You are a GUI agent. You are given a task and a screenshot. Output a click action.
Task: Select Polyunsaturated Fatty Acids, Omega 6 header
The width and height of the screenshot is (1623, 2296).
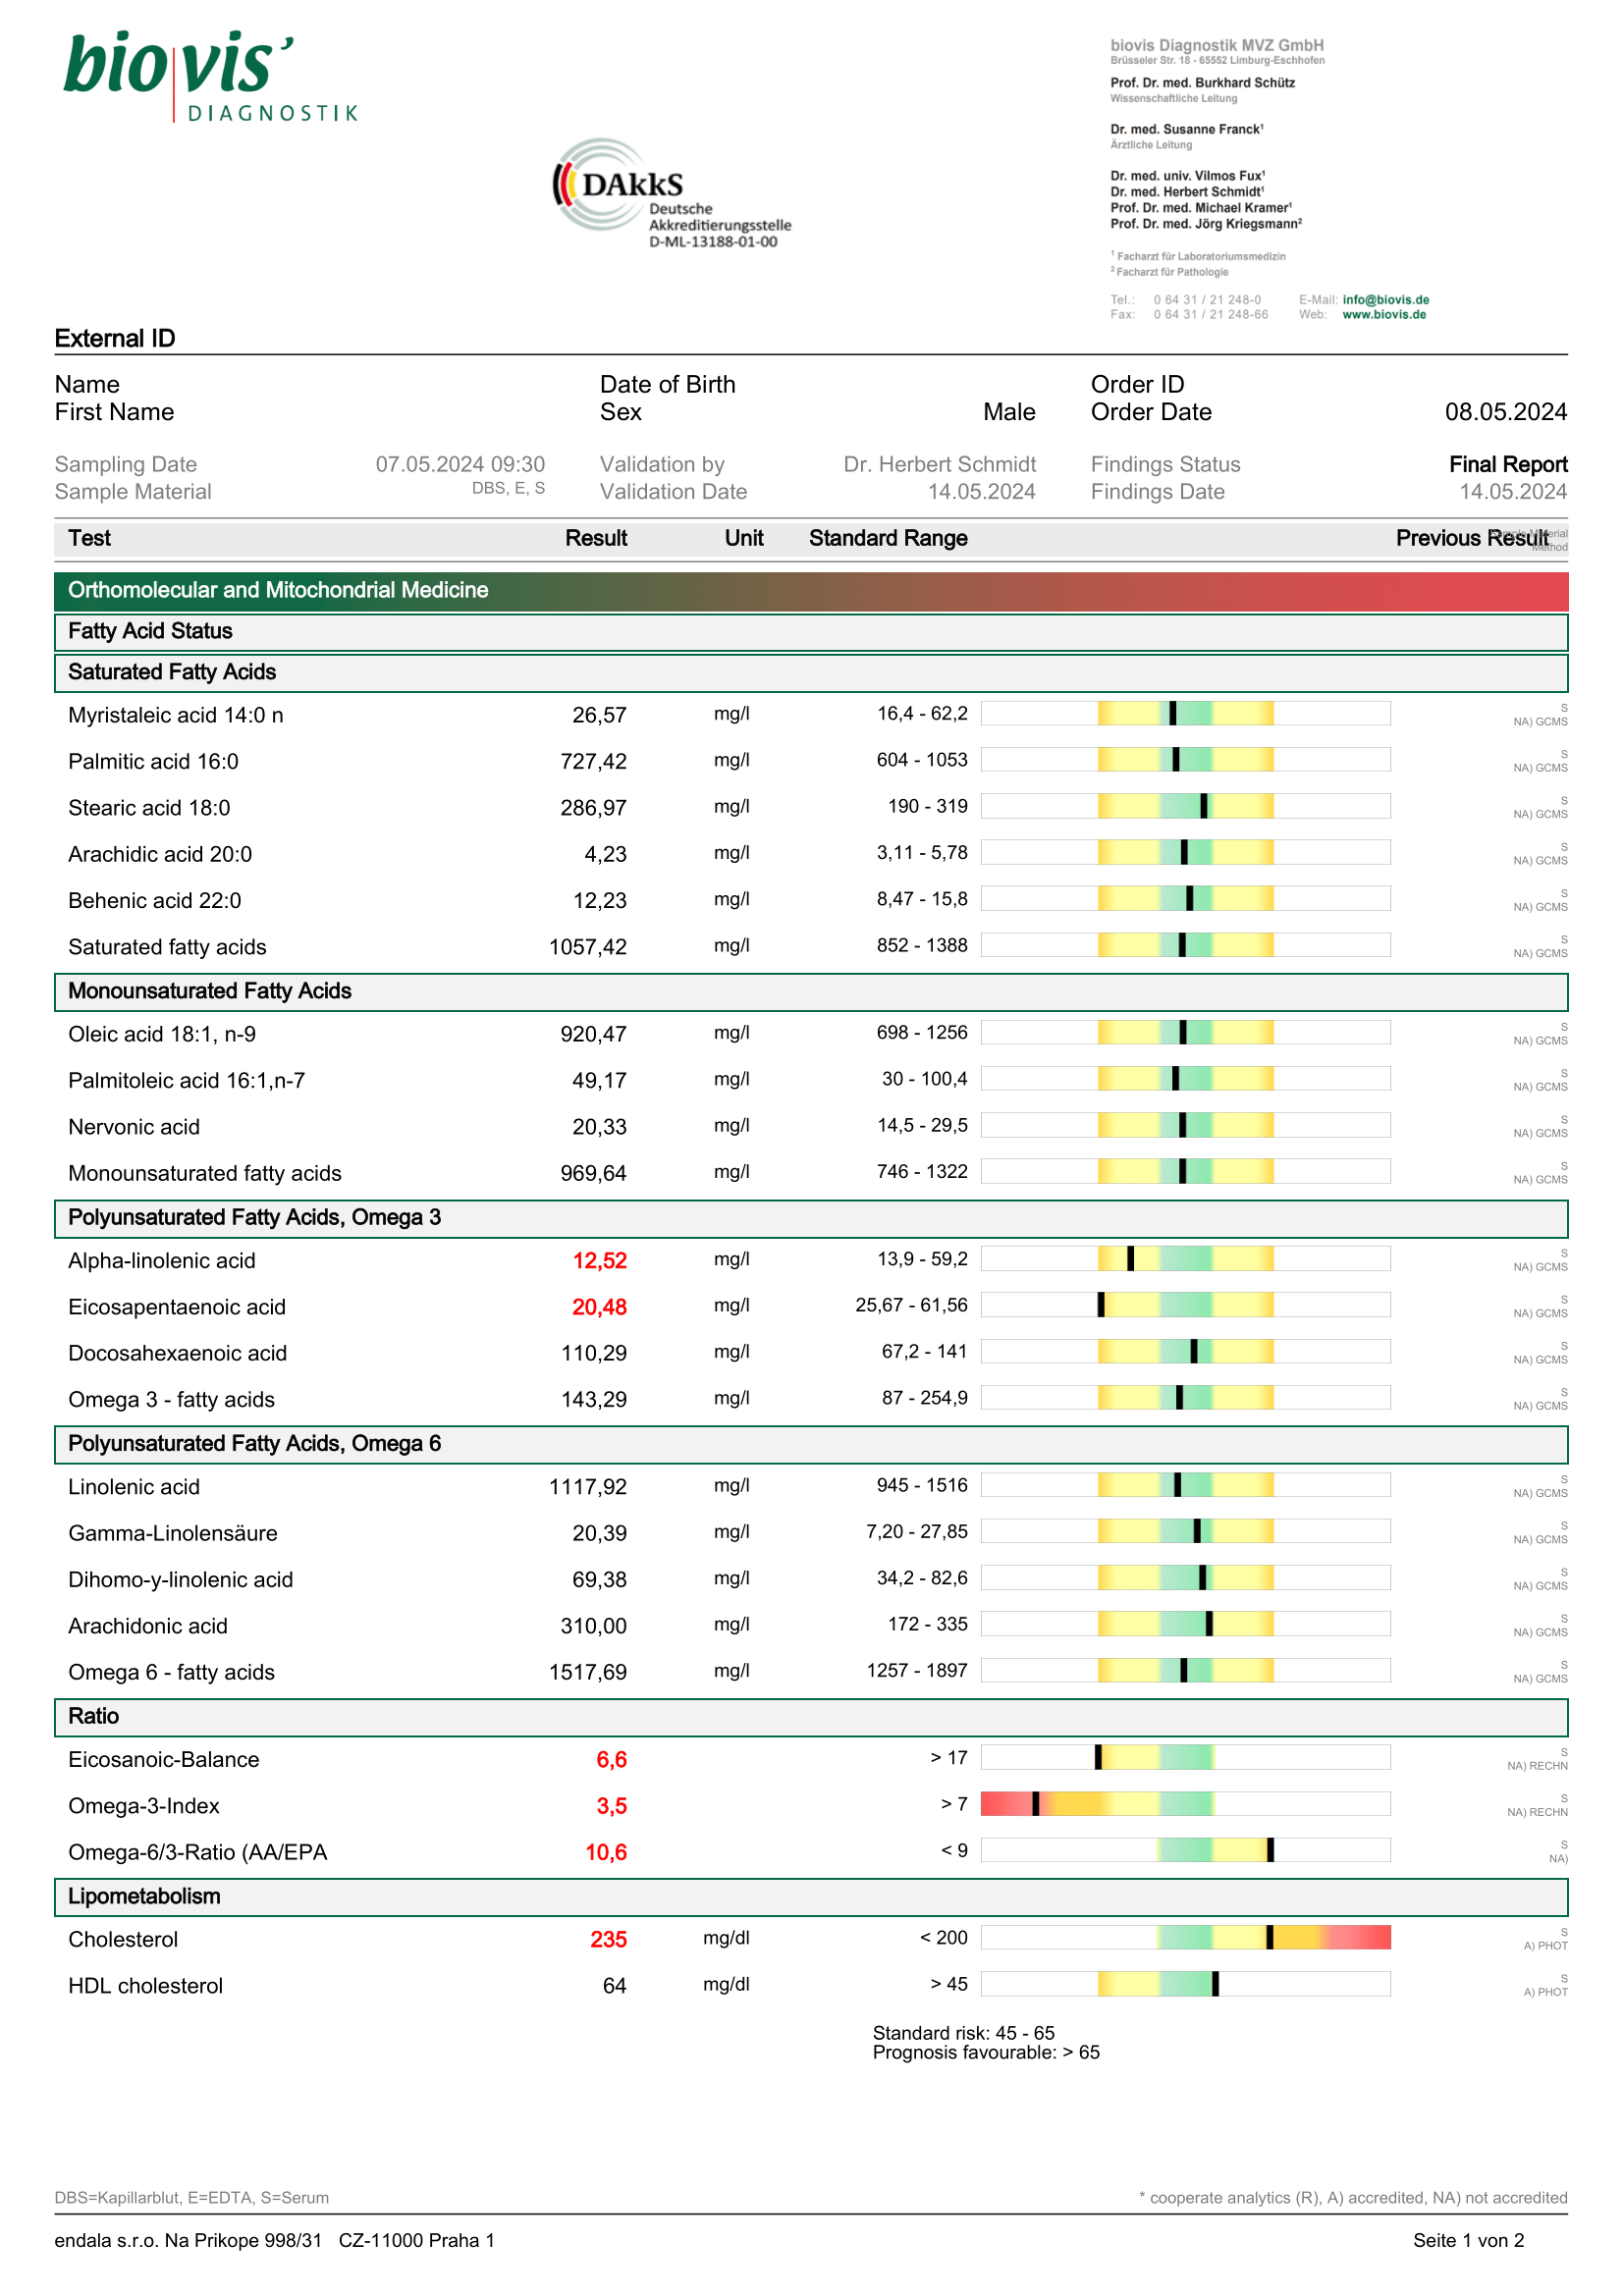254,1443
